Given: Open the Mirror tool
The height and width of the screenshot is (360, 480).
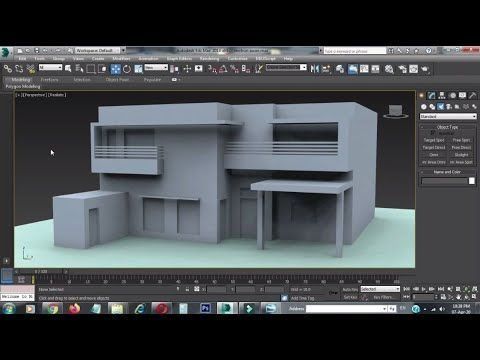Looking at the screenshot, I should point(314,69).
